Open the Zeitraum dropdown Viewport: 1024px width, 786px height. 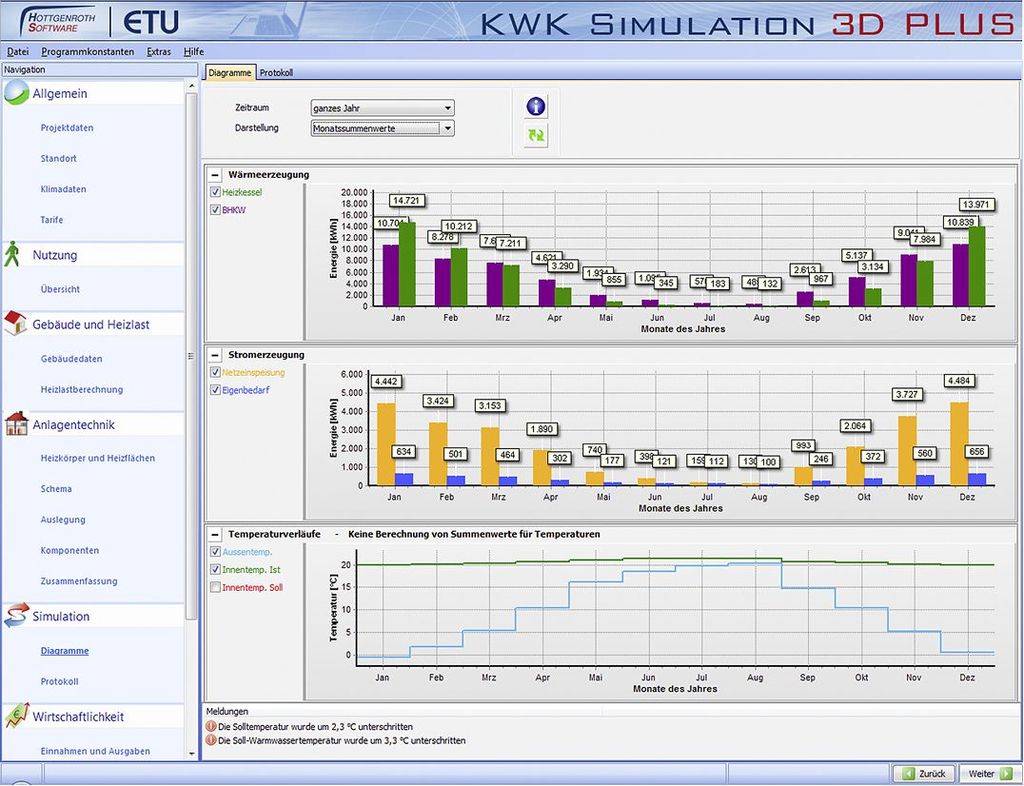click(383, 108)
